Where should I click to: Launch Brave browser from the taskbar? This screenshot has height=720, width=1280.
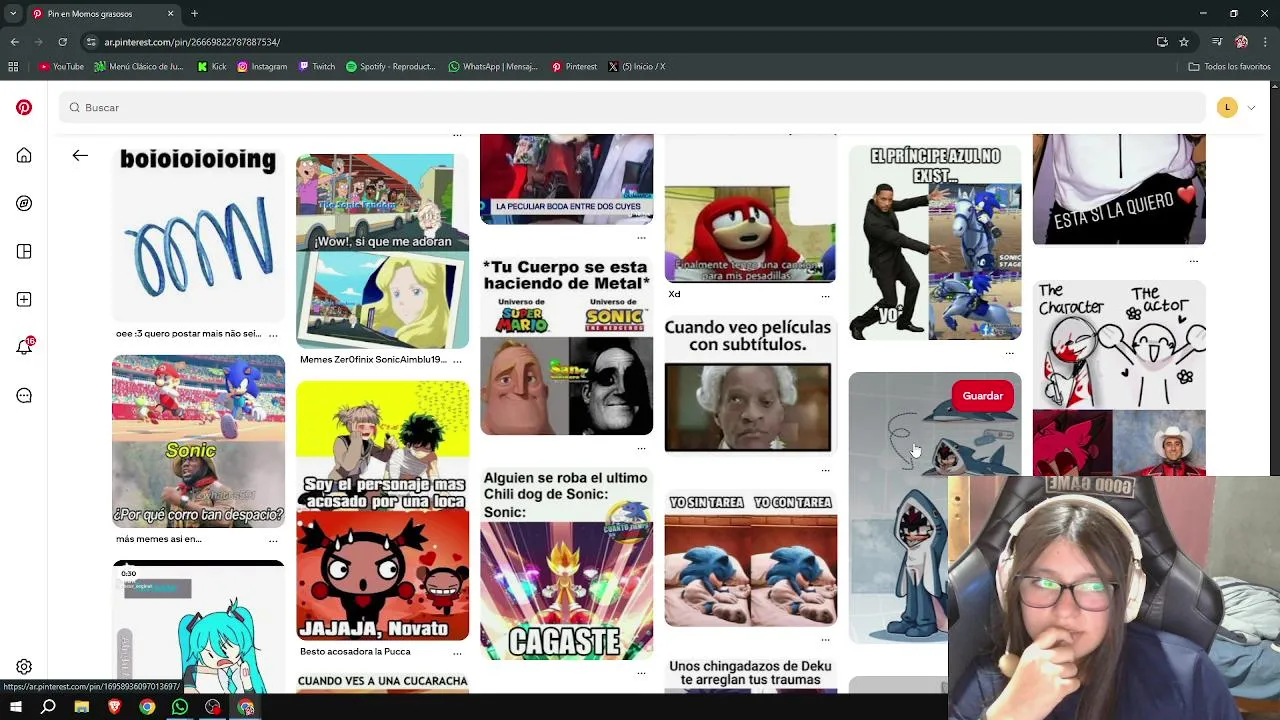click(114, 707)
